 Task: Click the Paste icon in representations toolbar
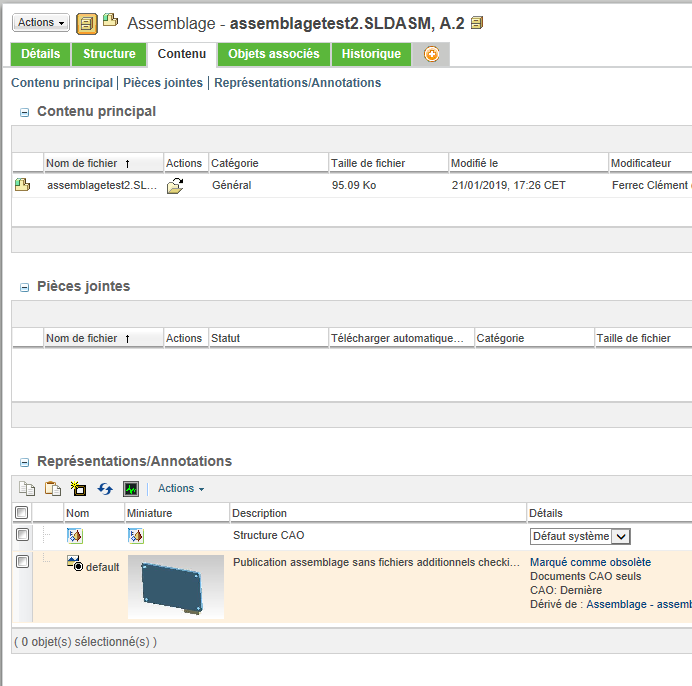tap(53, 489)
